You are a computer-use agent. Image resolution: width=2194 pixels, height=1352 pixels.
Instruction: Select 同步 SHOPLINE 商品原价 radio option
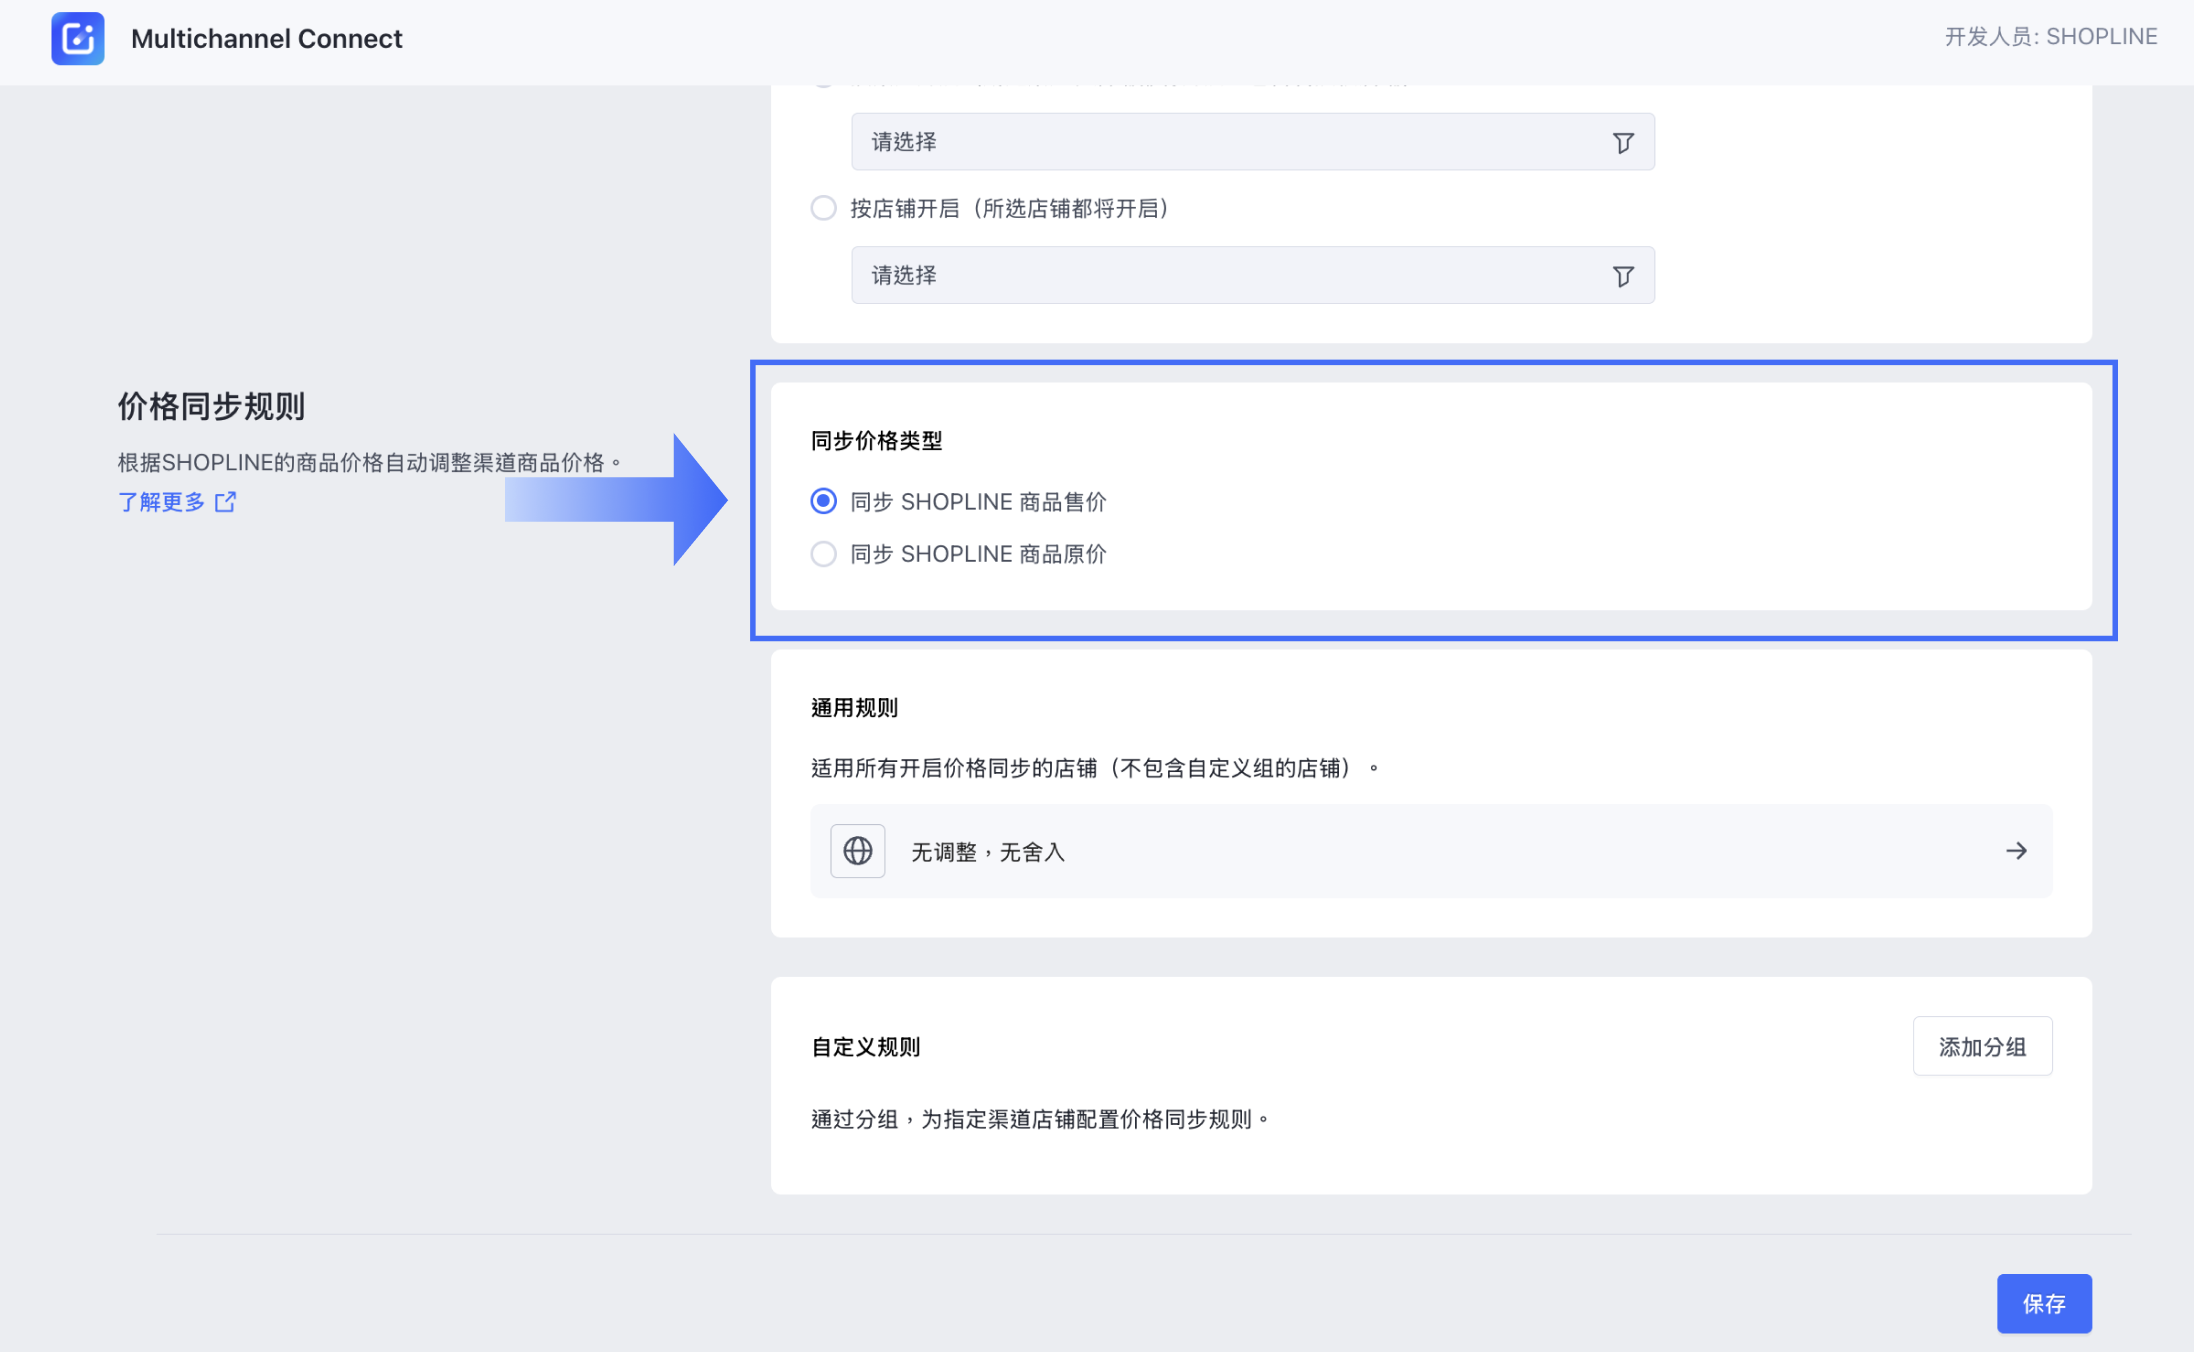point(823,554)
